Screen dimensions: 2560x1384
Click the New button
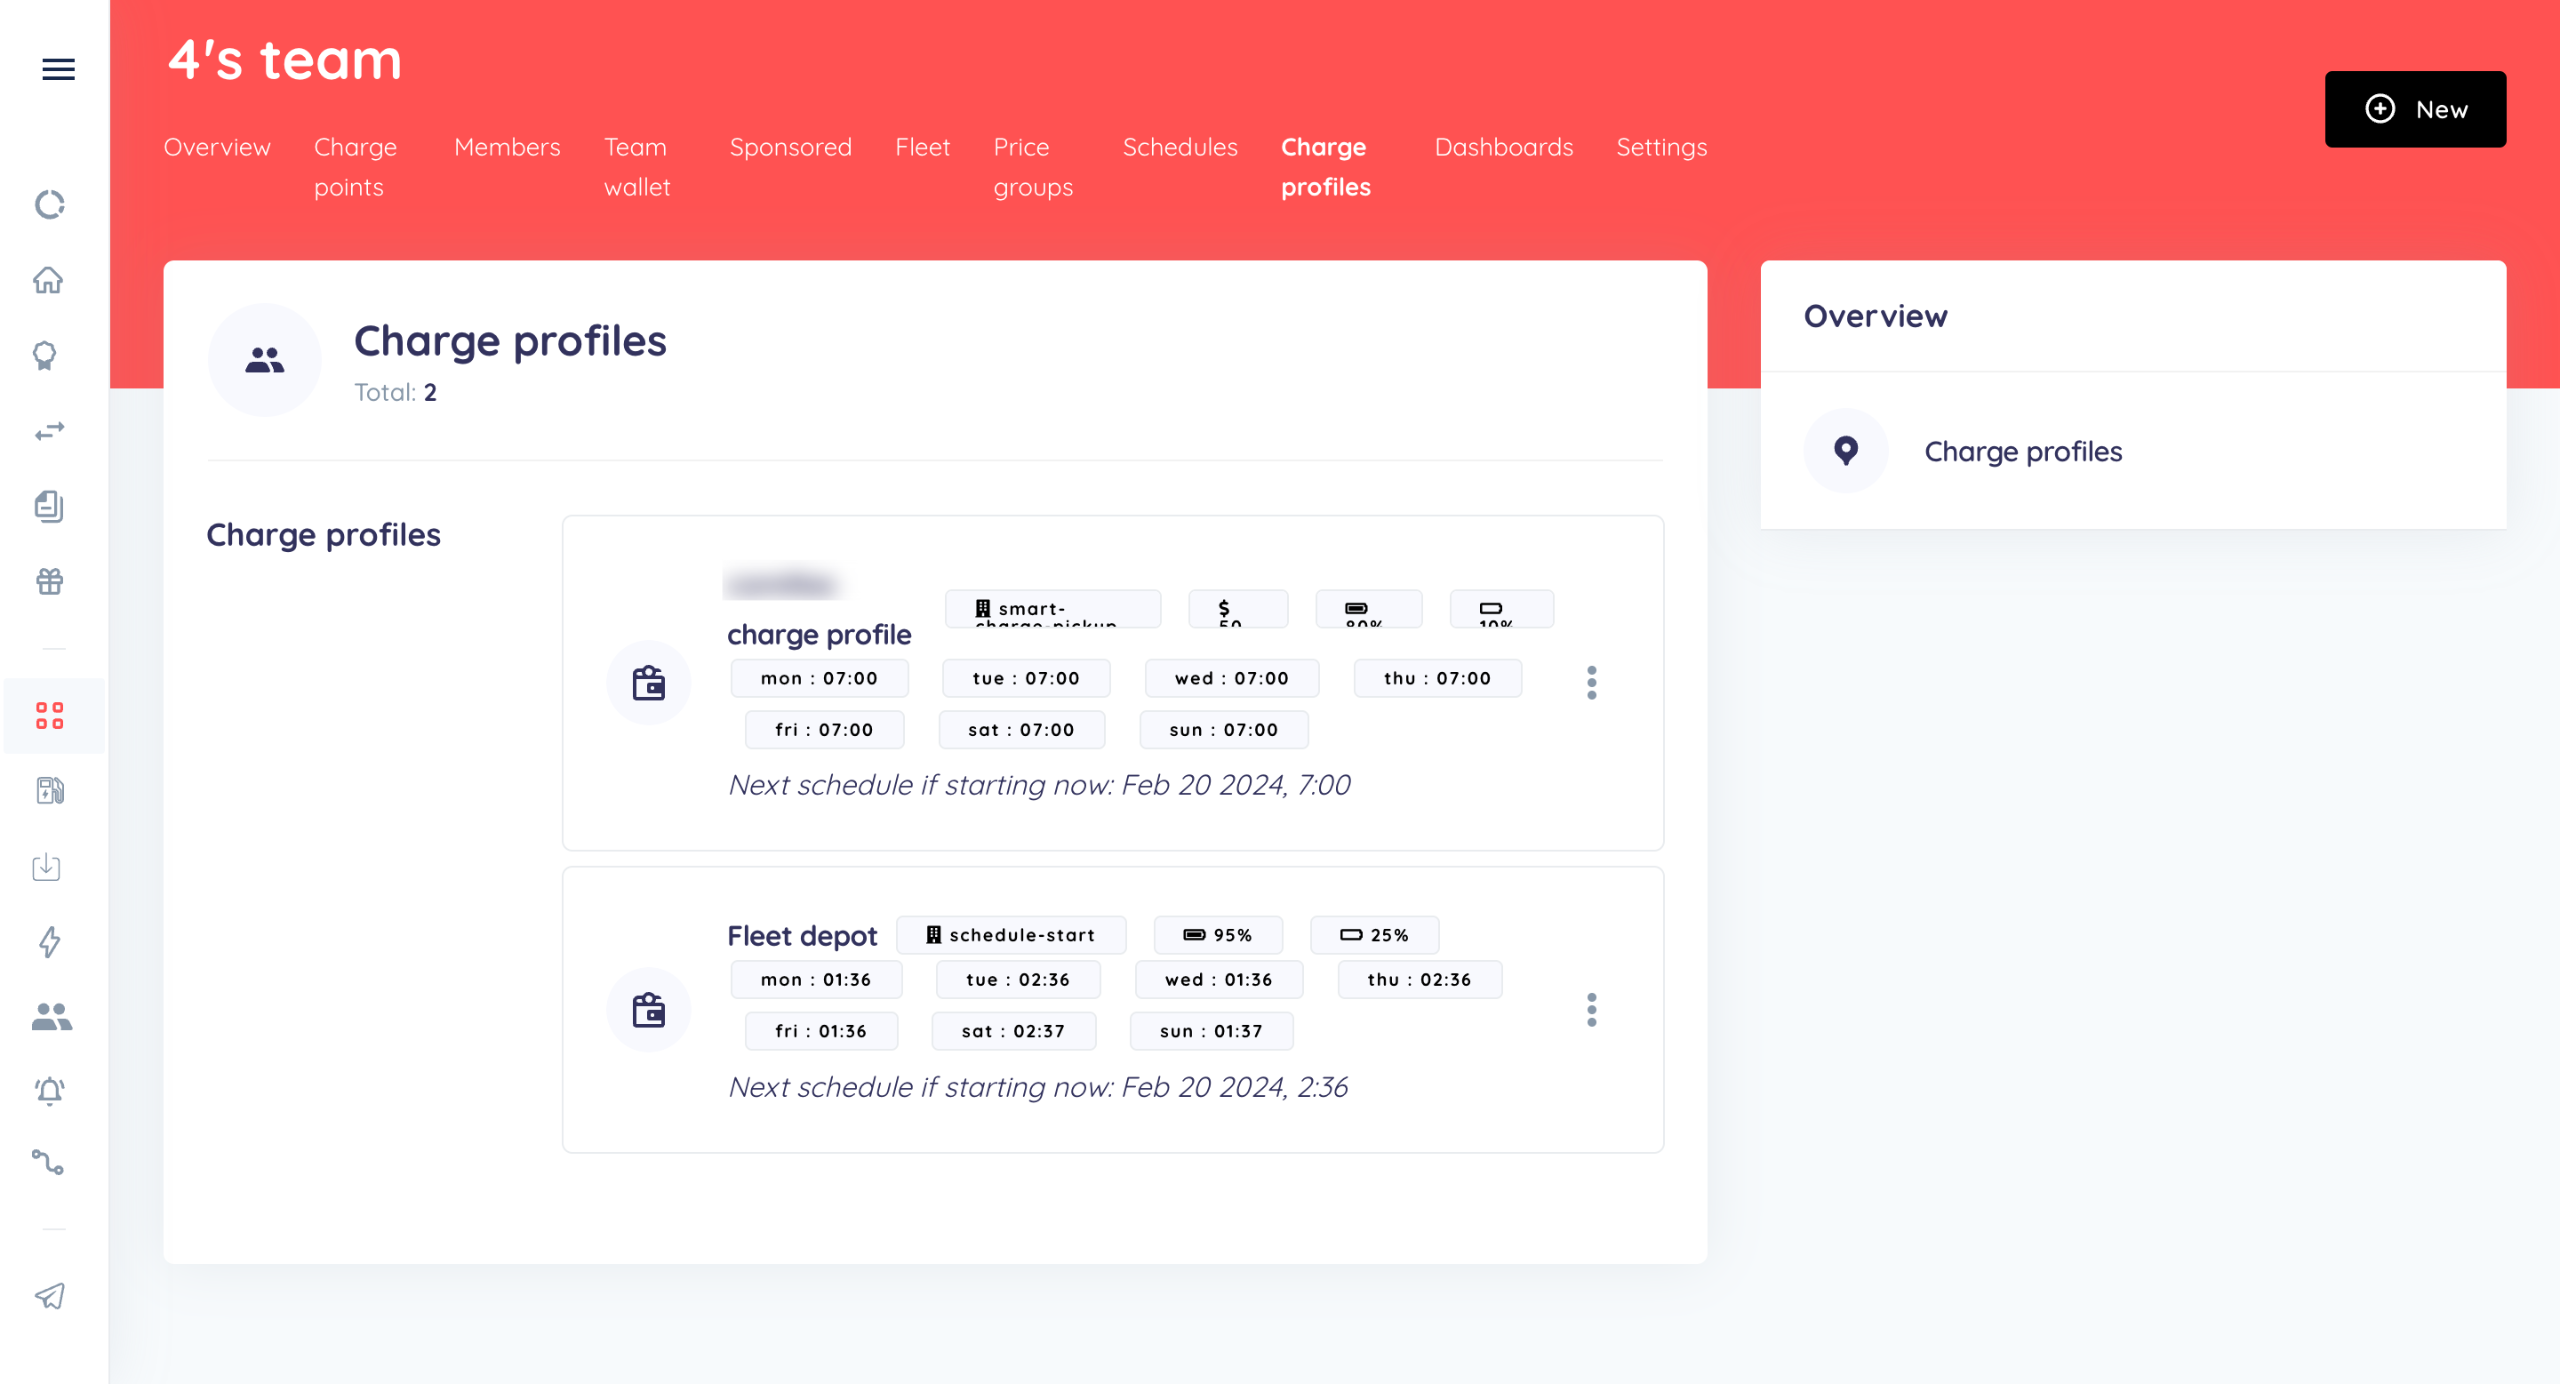click(x=2414, y=109)
